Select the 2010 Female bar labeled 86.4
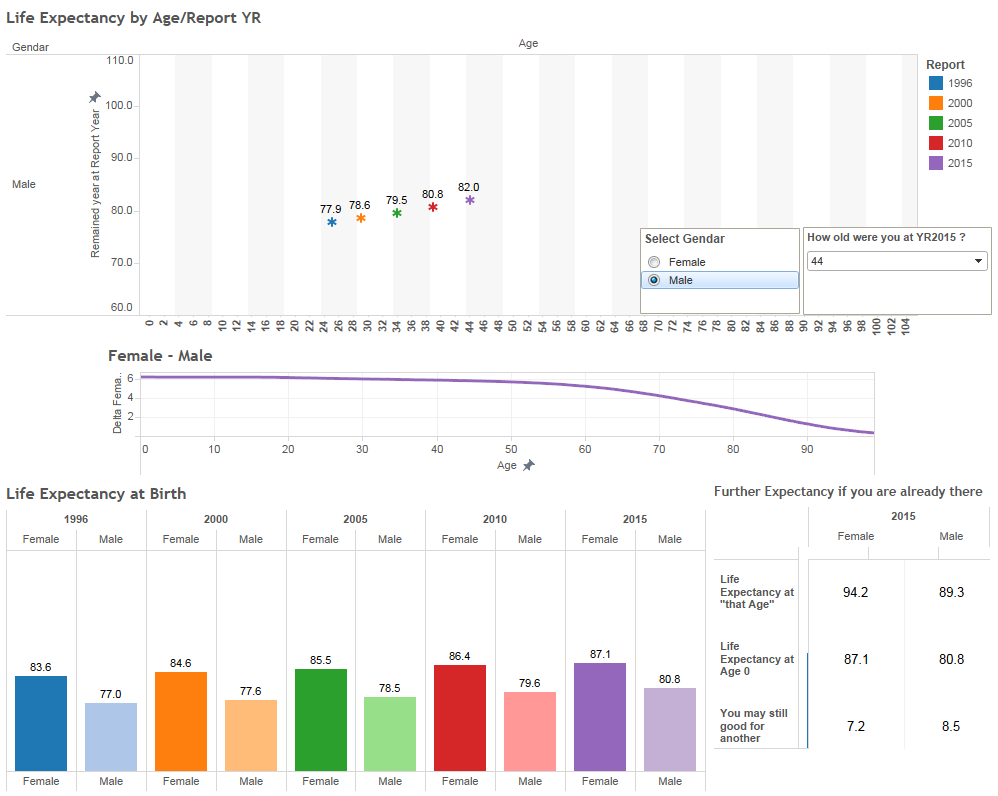 tap(460, 718)
